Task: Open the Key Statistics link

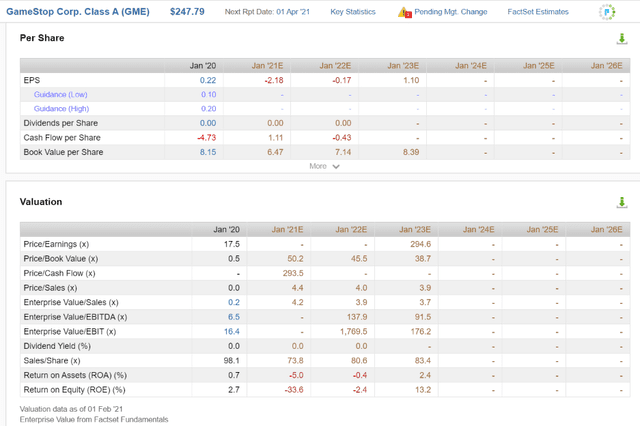Action: pos(353,12)
